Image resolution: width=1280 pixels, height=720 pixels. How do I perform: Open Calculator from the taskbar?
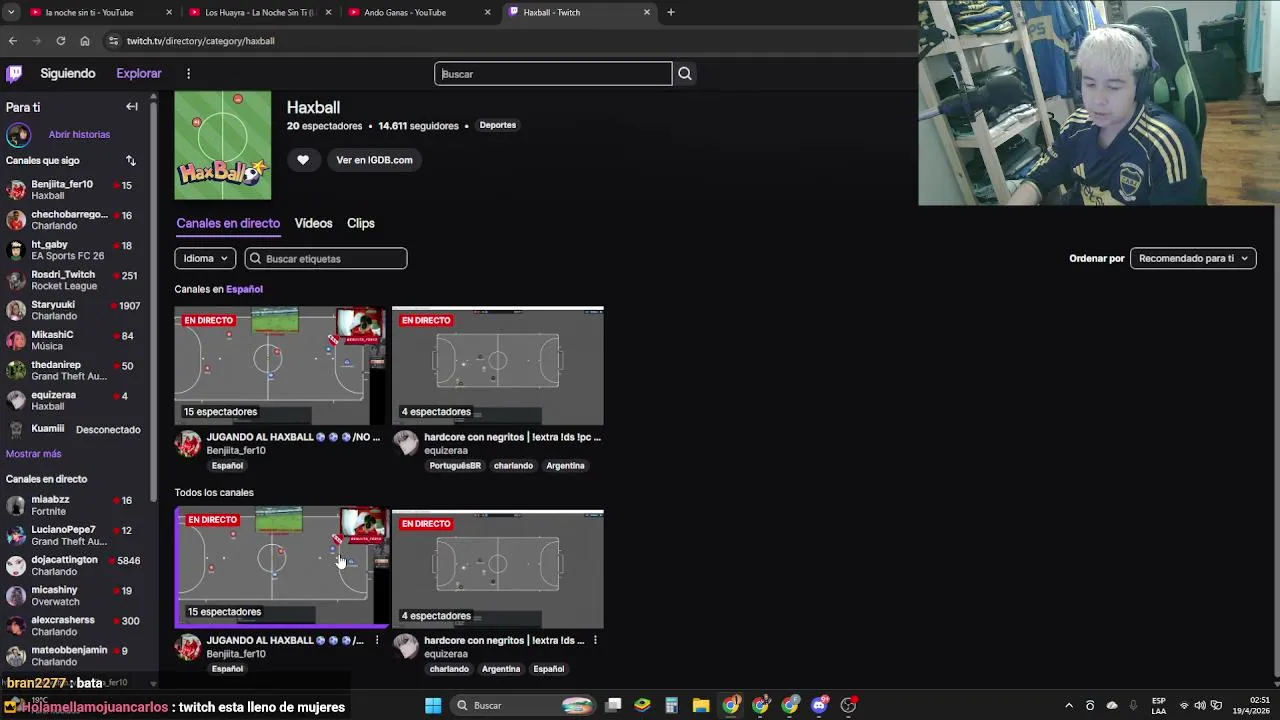pos(672,705)
